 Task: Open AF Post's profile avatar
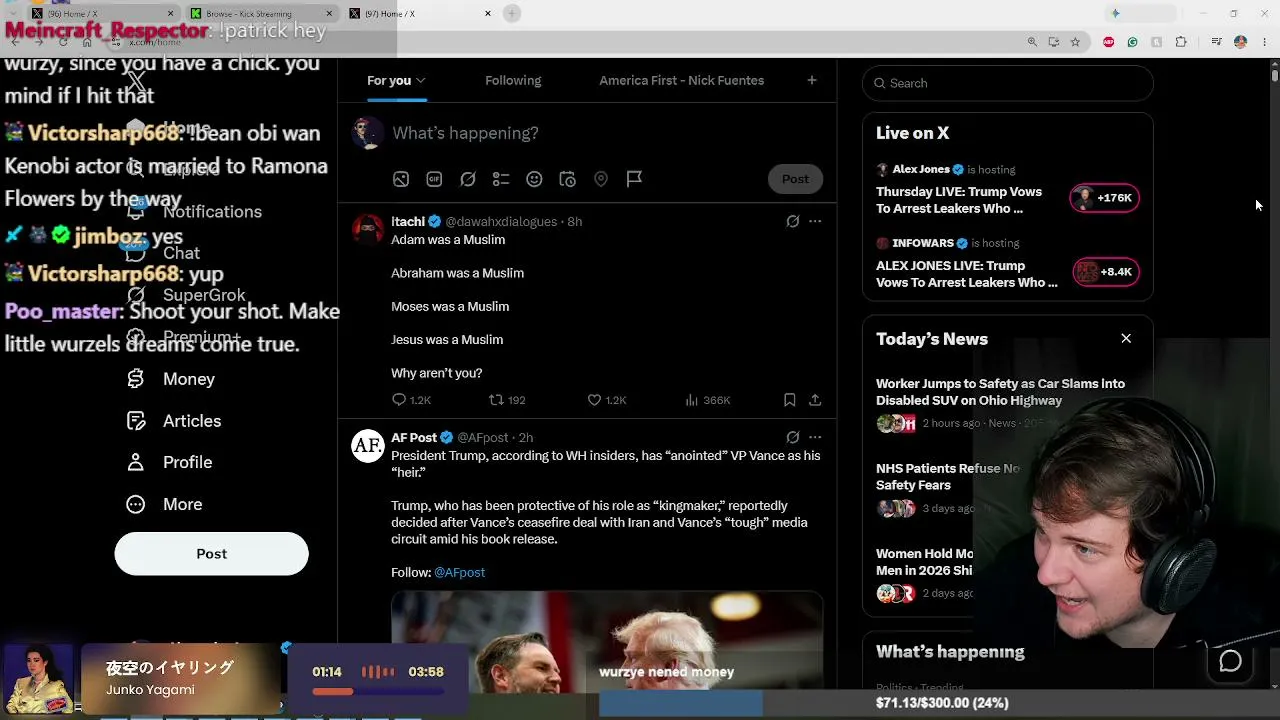click(x=368, y=445)
